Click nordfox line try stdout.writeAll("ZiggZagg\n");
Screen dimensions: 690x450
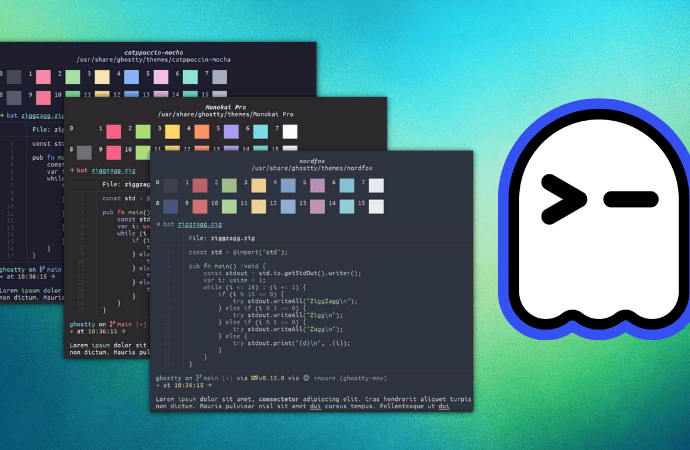click(x=295, y=301)
